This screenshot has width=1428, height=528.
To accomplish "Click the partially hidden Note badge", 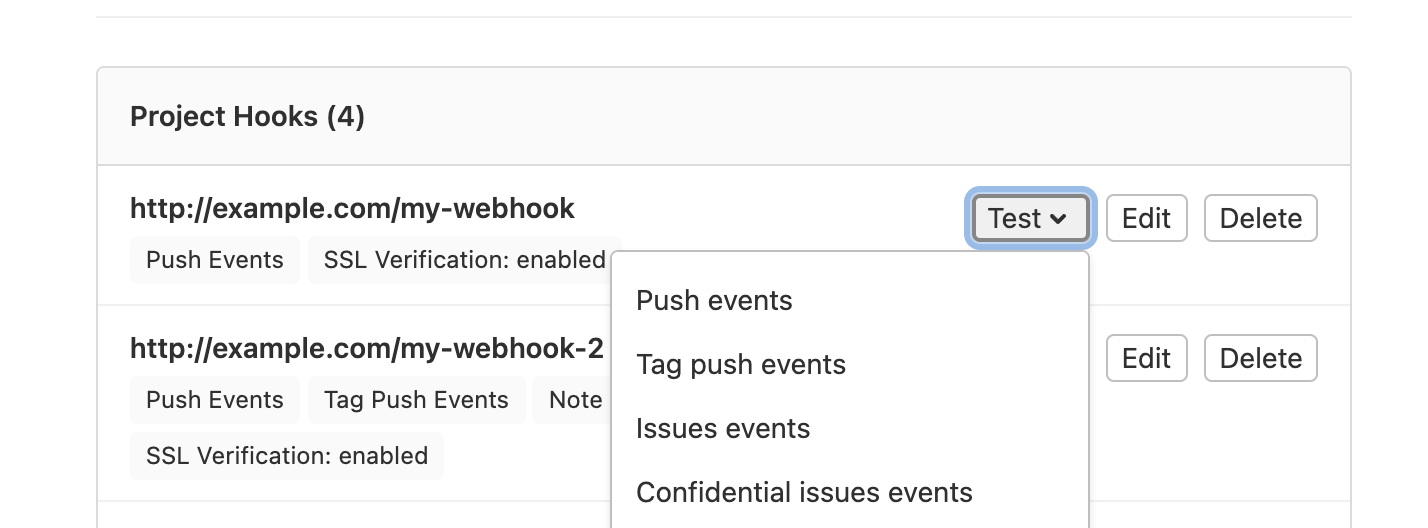I will click(x=575, y=400).
